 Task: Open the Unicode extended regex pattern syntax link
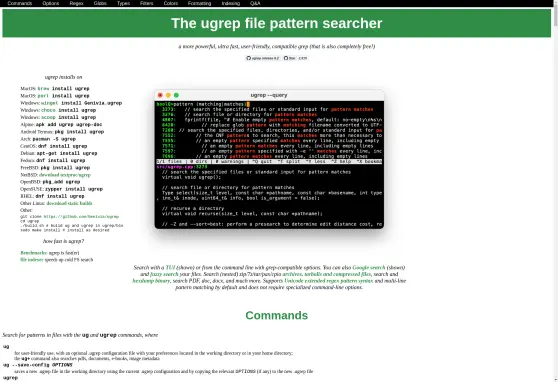click(x=328, y=281)
